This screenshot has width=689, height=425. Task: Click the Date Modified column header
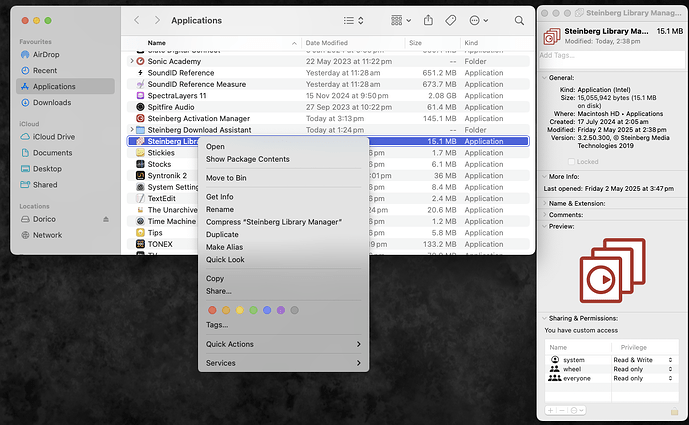[326, 44]
